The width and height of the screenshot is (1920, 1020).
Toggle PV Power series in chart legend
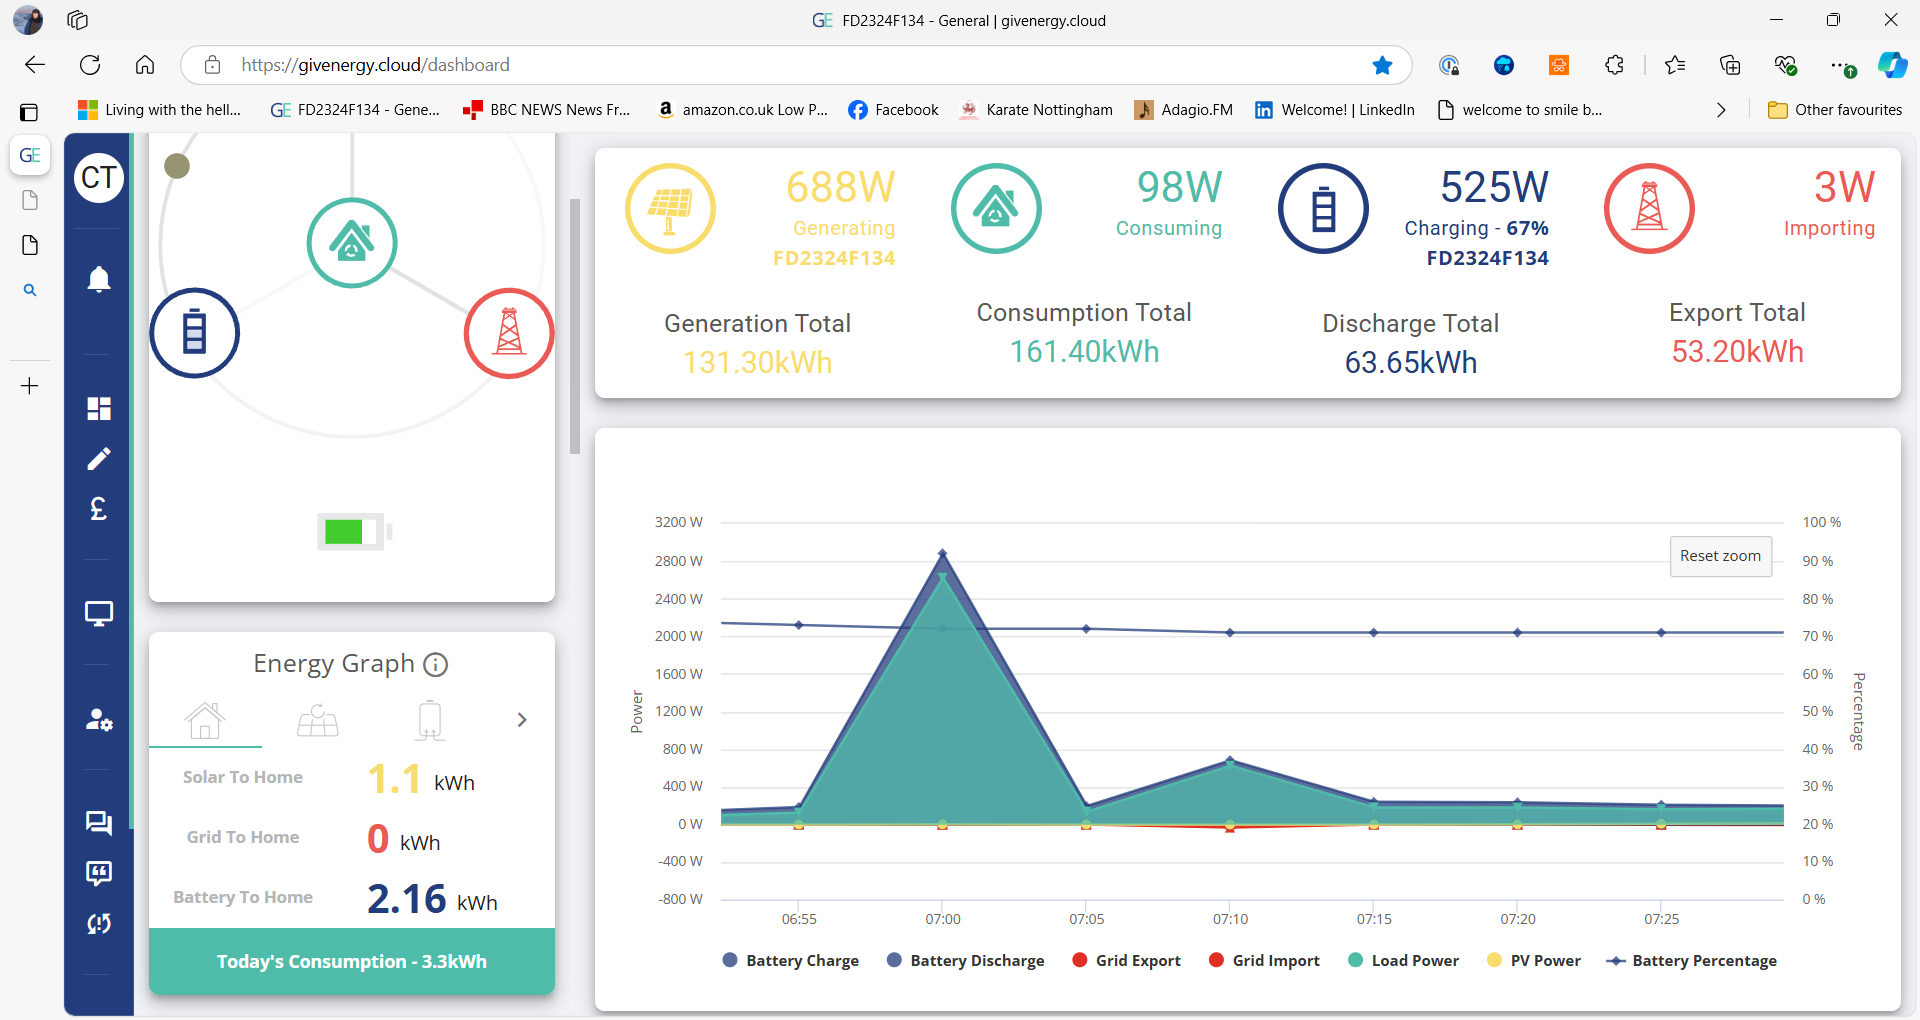1534,960
